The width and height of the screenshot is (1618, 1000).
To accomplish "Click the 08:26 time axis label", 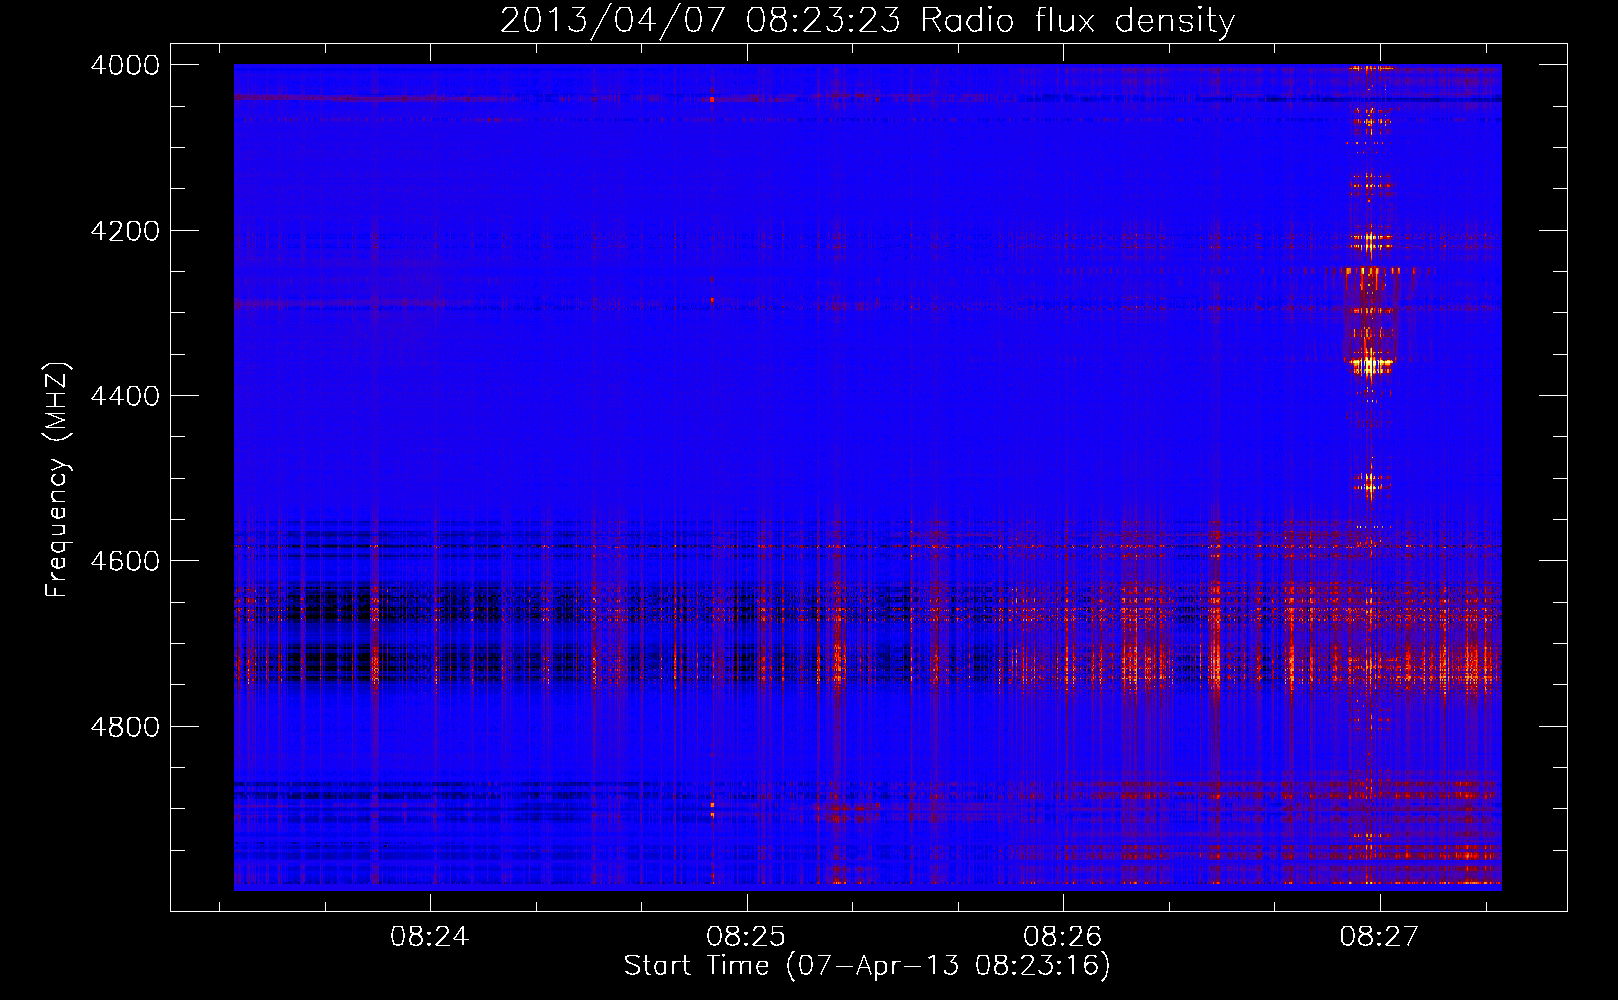I will [x=1063, y=937].
